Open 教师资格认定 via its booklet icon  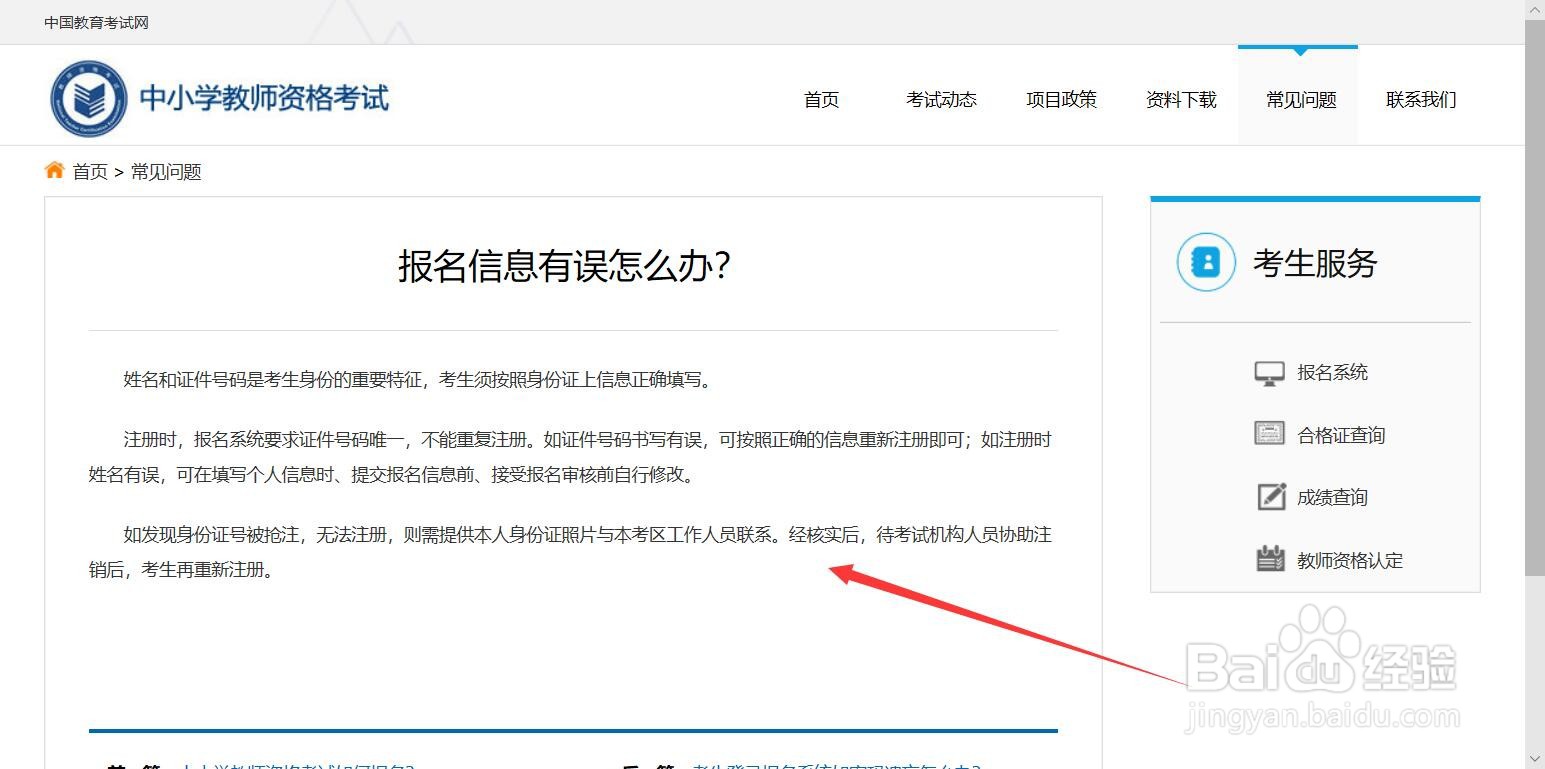1269,560
